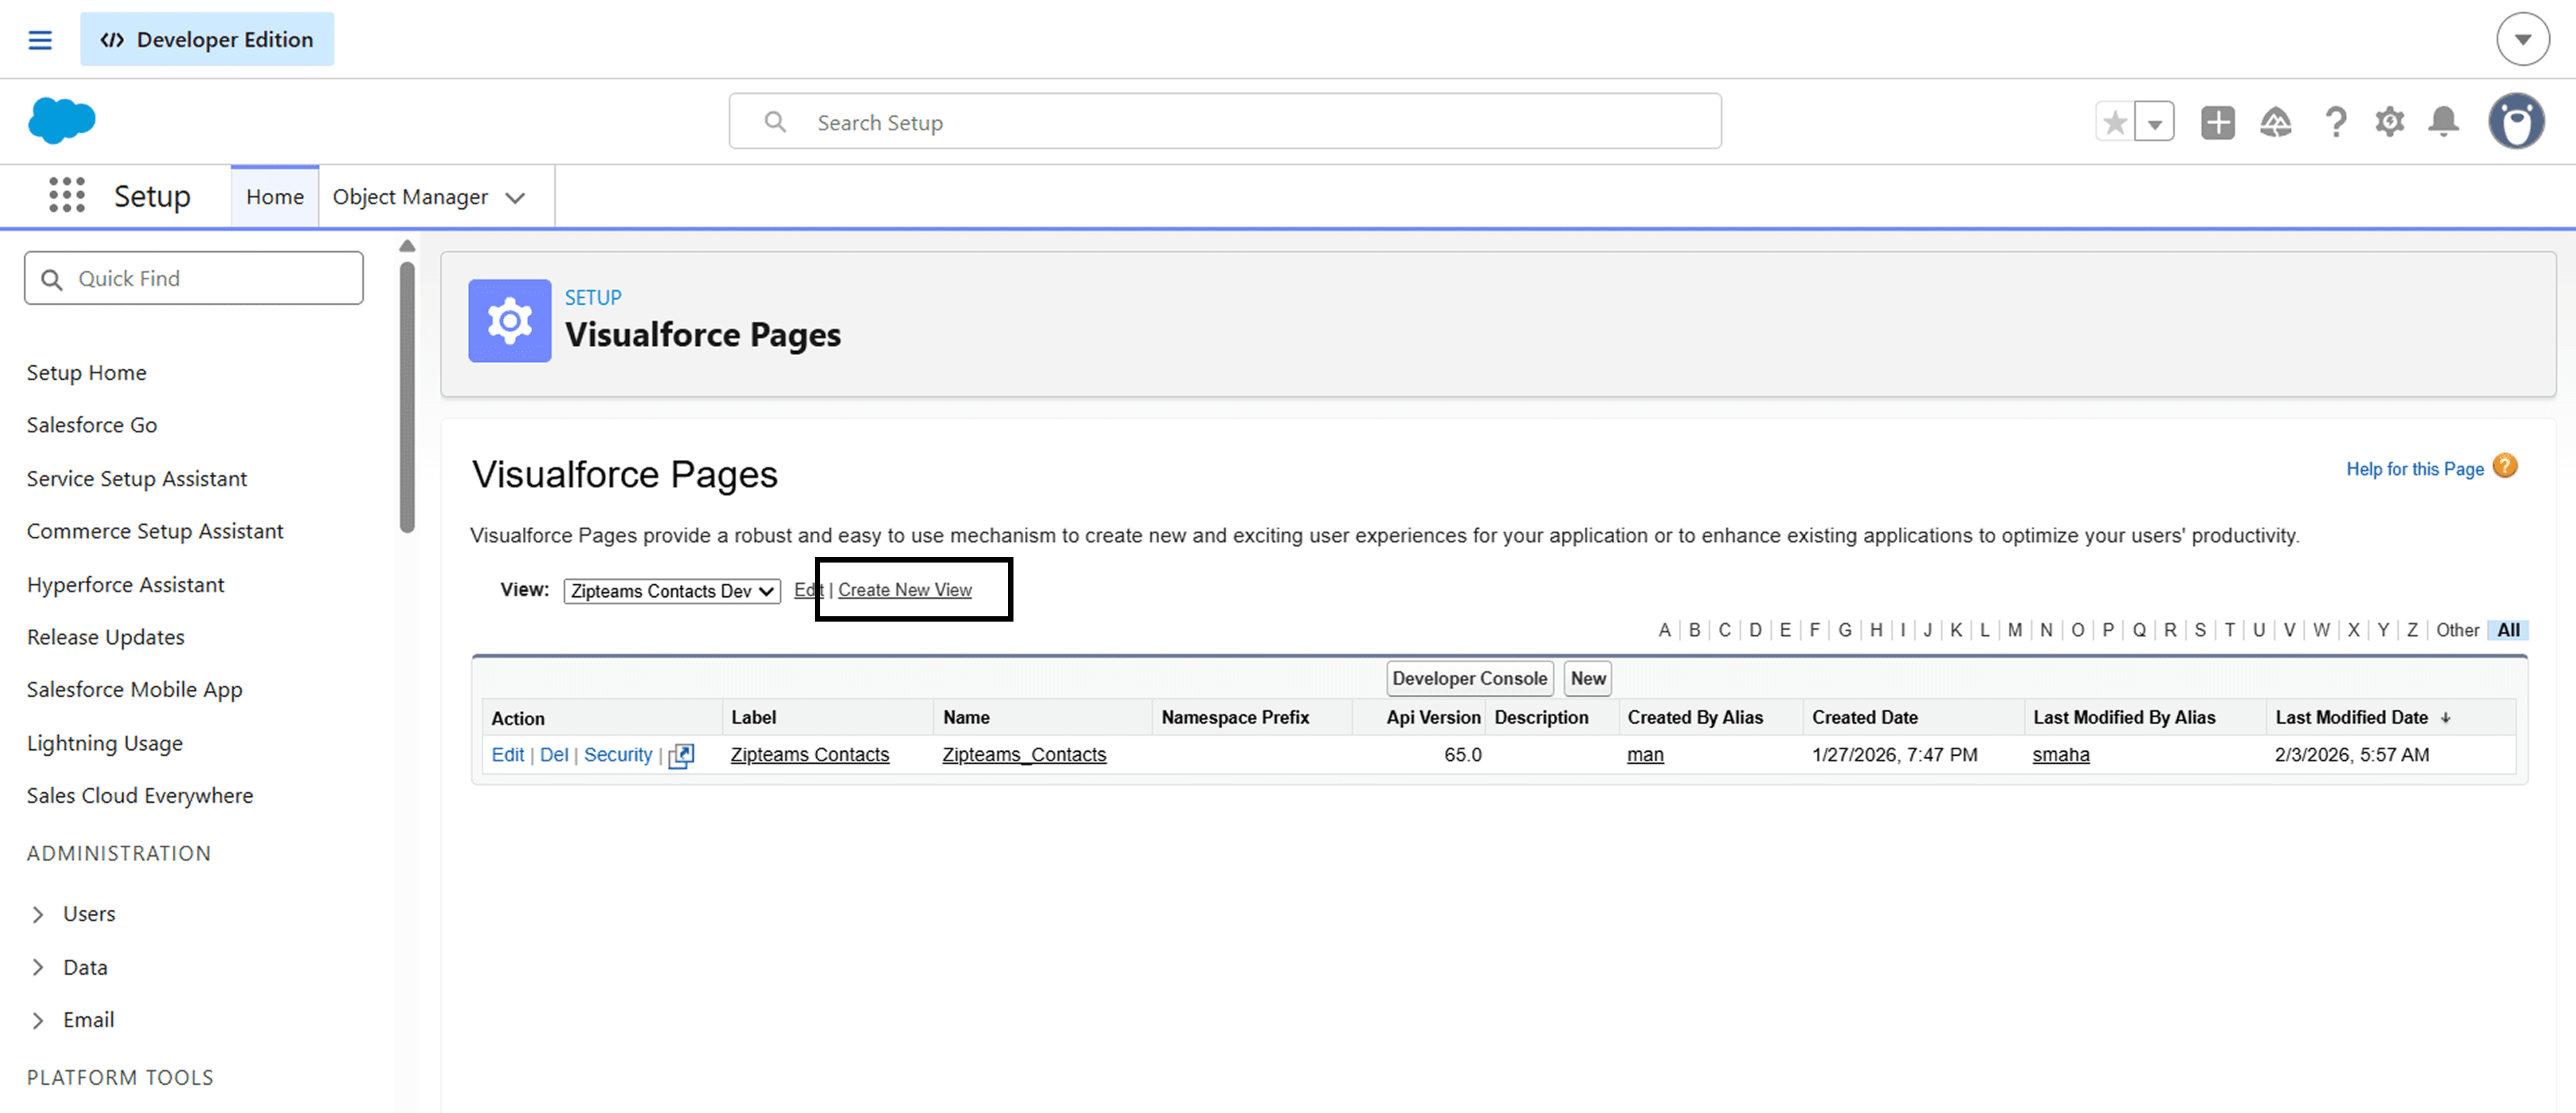Open the notifications bell
The image size is (2576, 1113).
coord(2443,122)
